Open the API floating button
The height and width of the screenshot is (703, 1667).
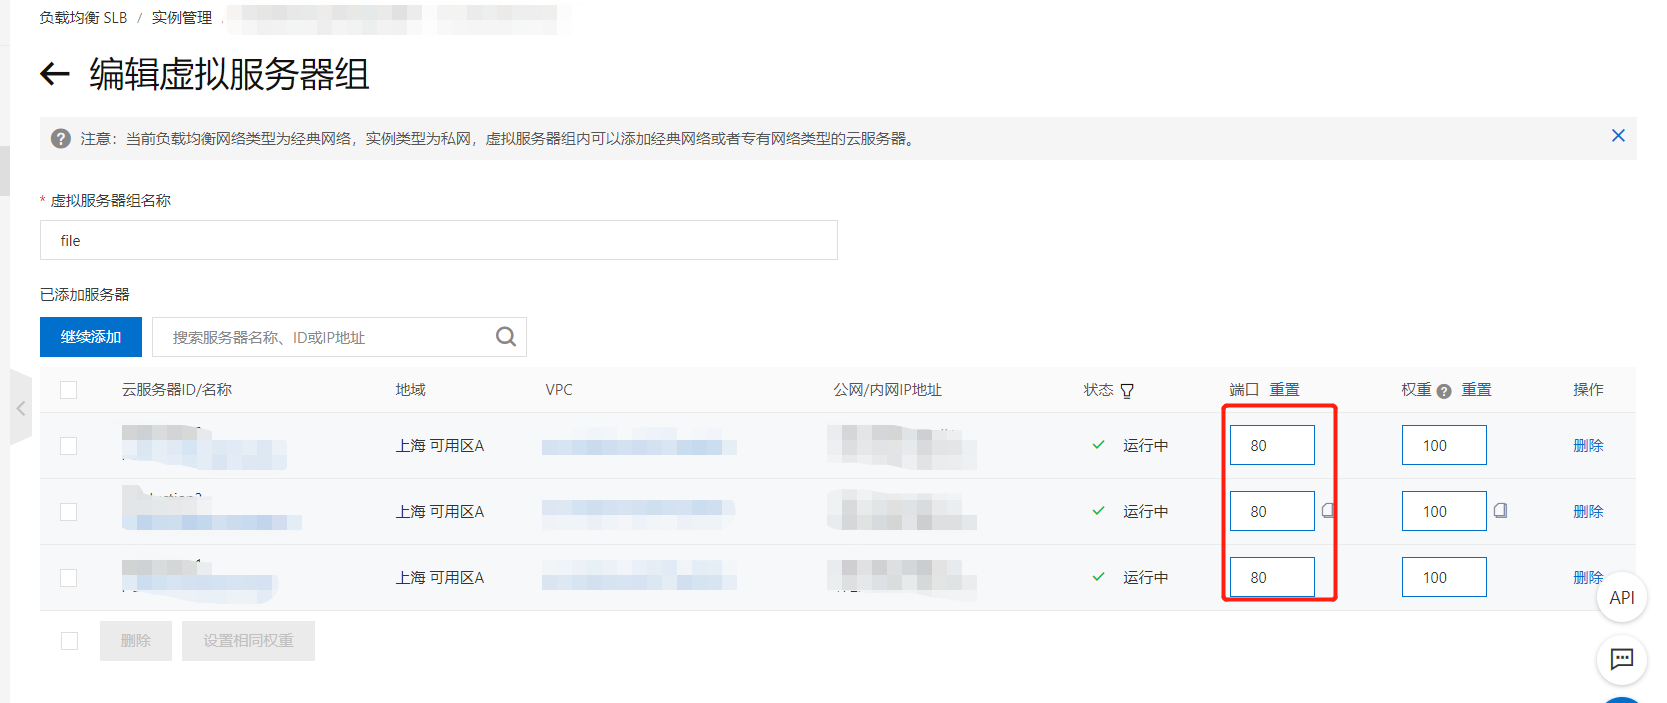click(x=1622, y=598)
